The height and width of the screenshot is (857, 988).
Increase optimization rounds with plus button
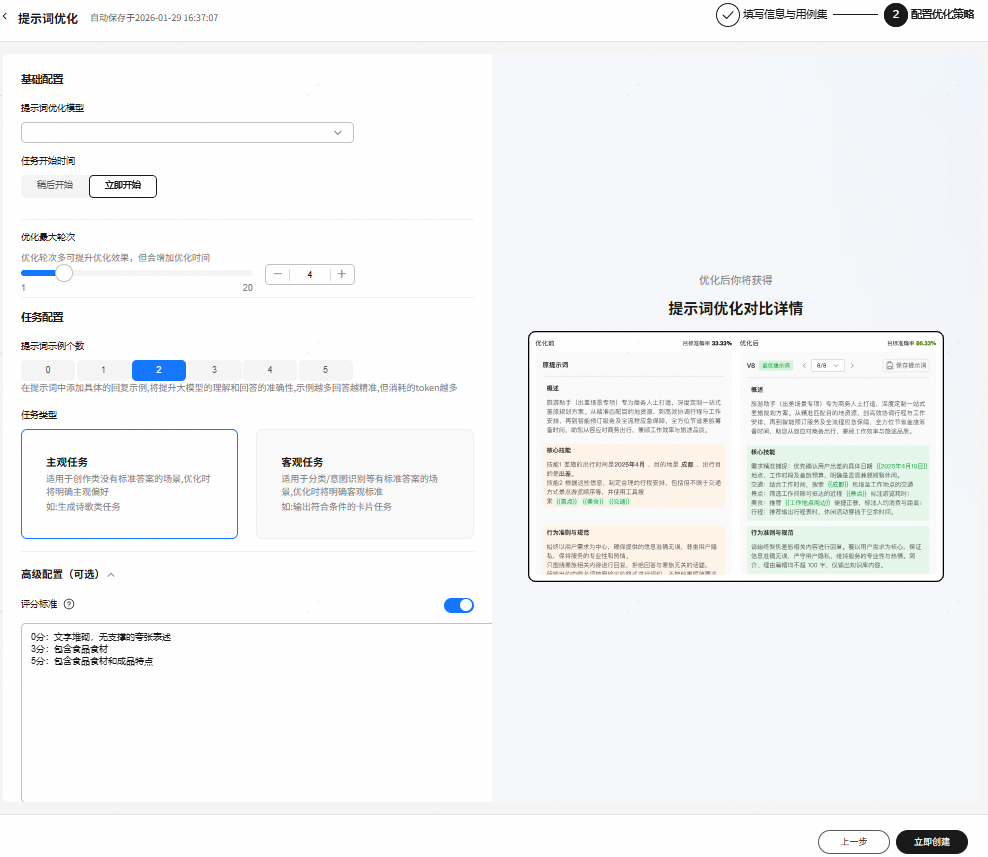pyautogui.click(x=341, y=274)
